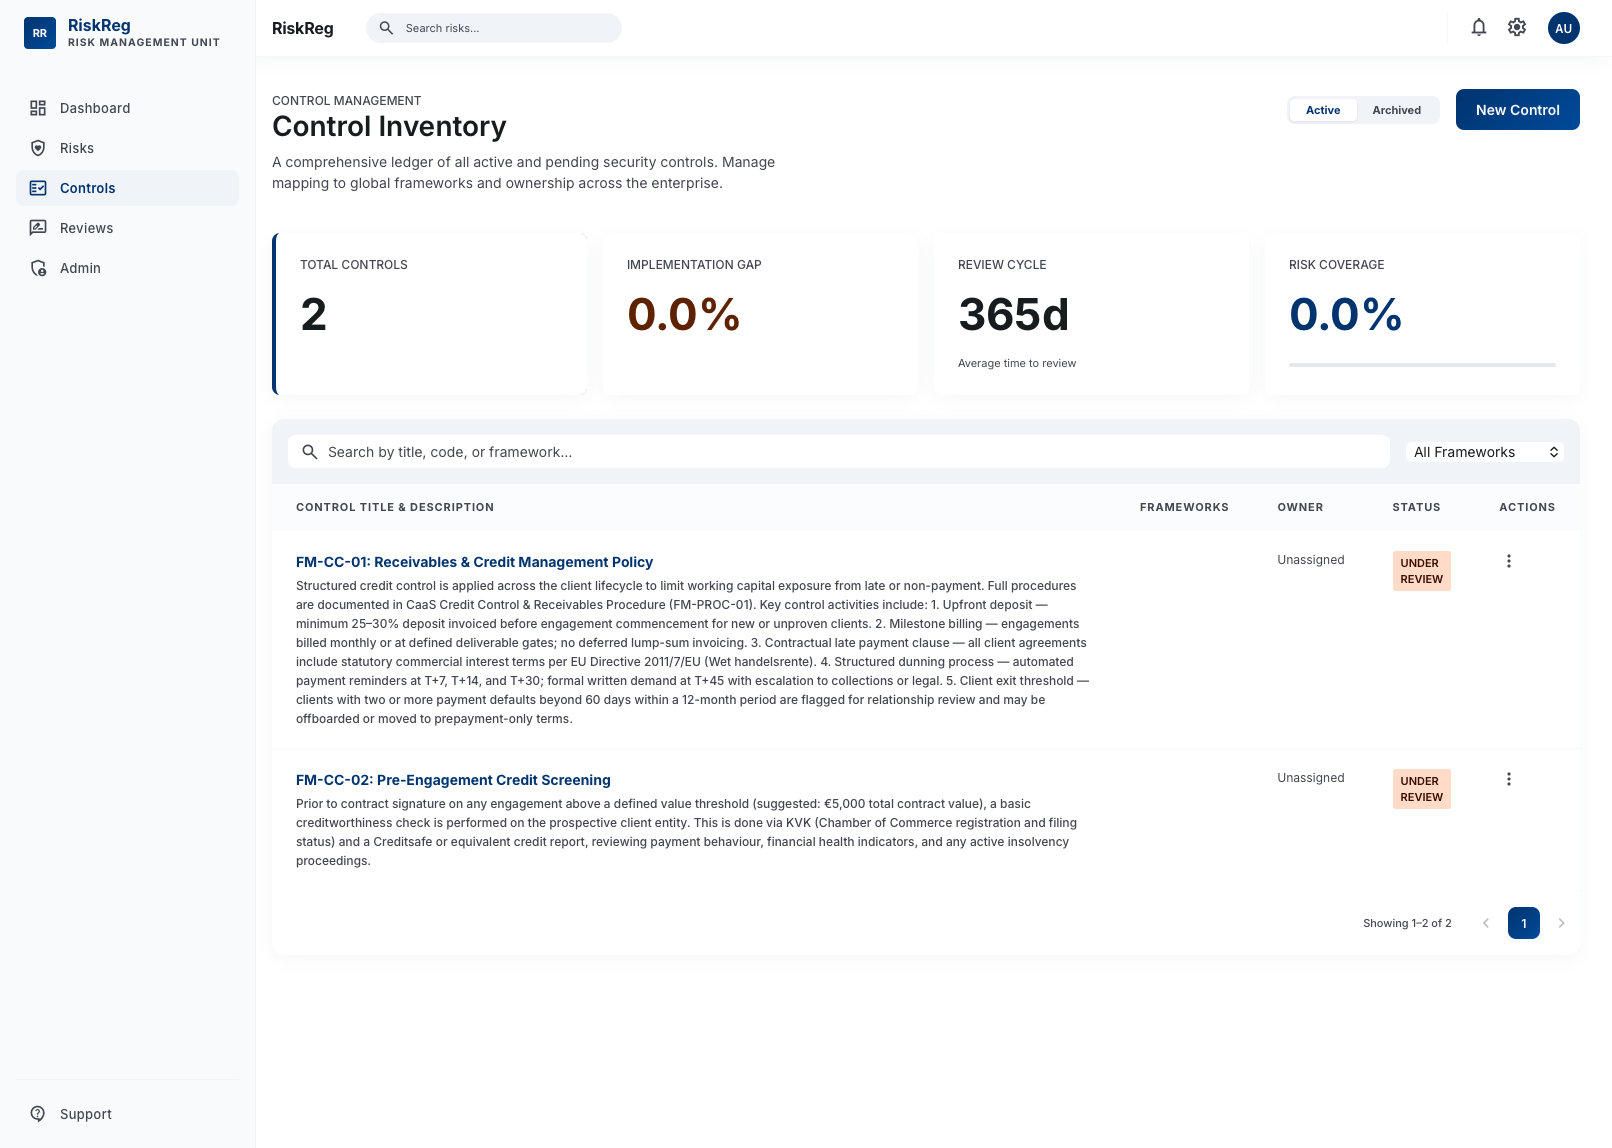Open the All Frameworks dropdown
The image size is (1612, 1148).
point(1484,452)
